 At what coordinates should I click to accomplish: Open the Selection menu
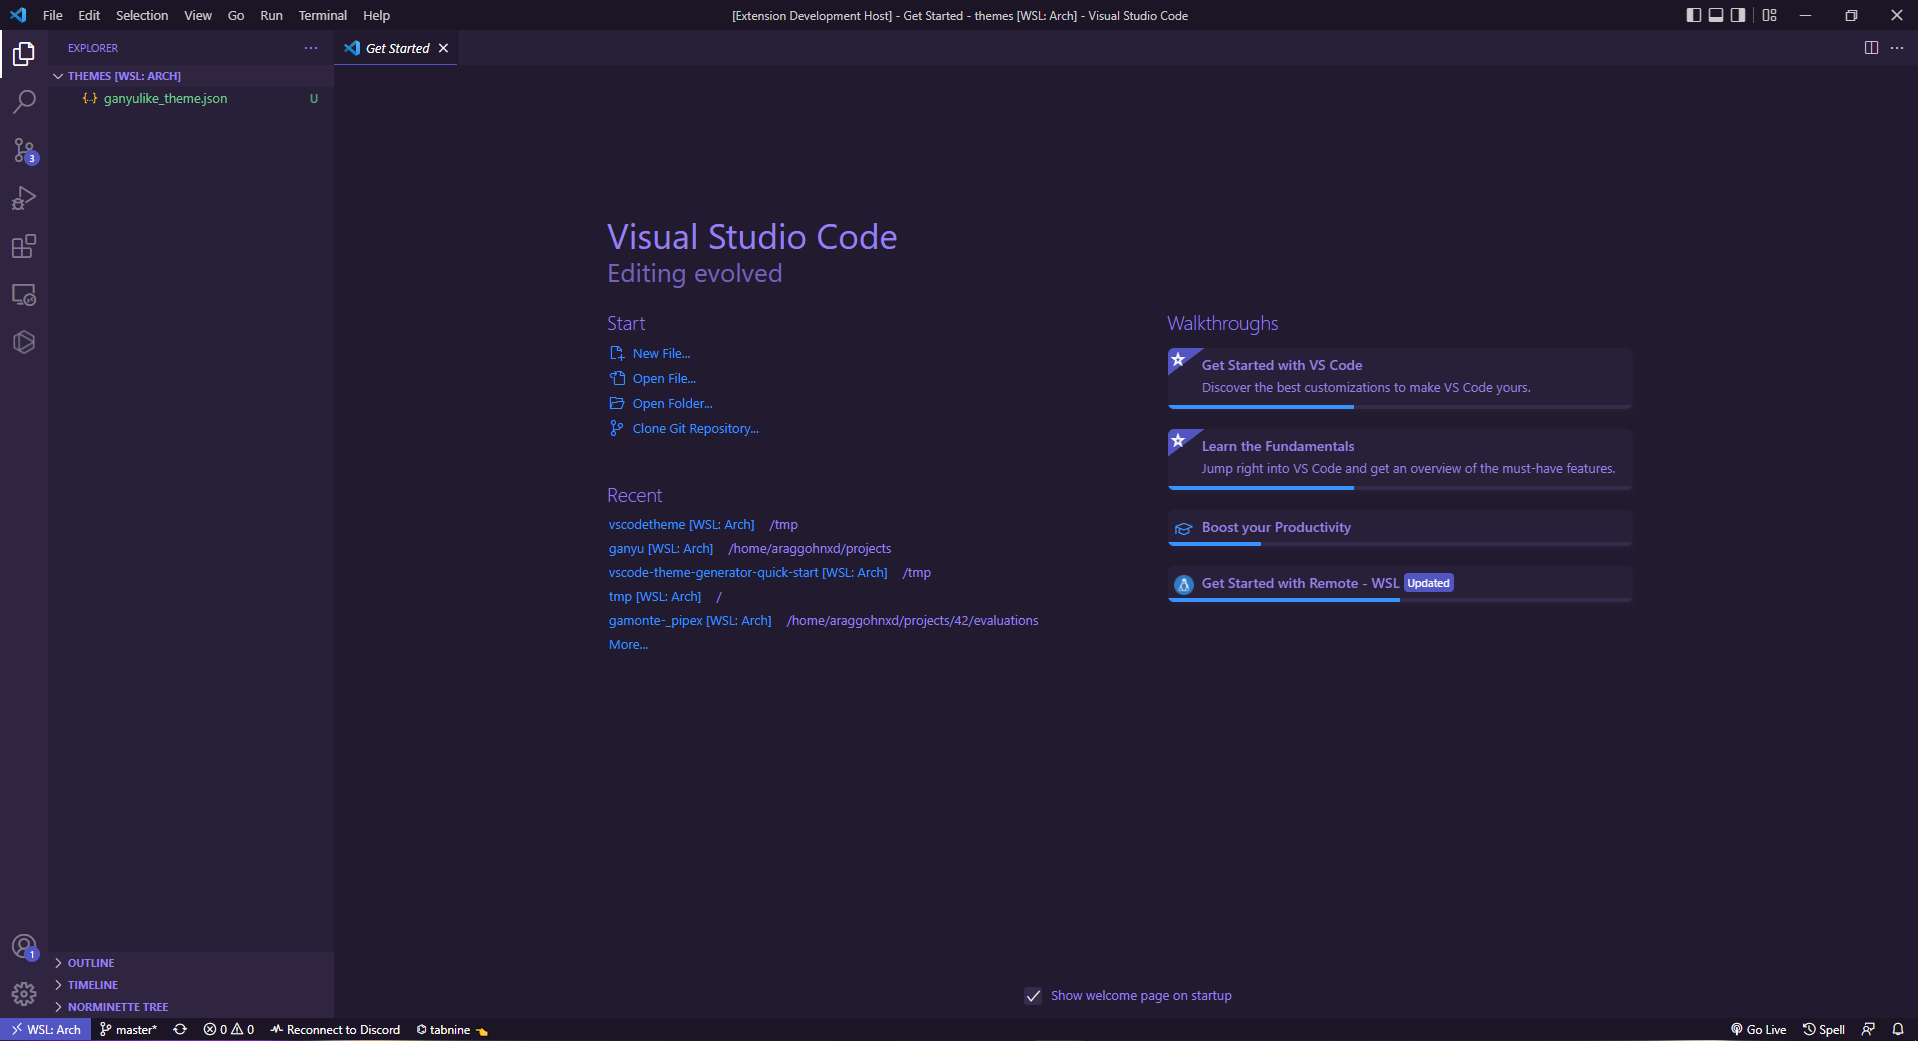pos(142,15)
